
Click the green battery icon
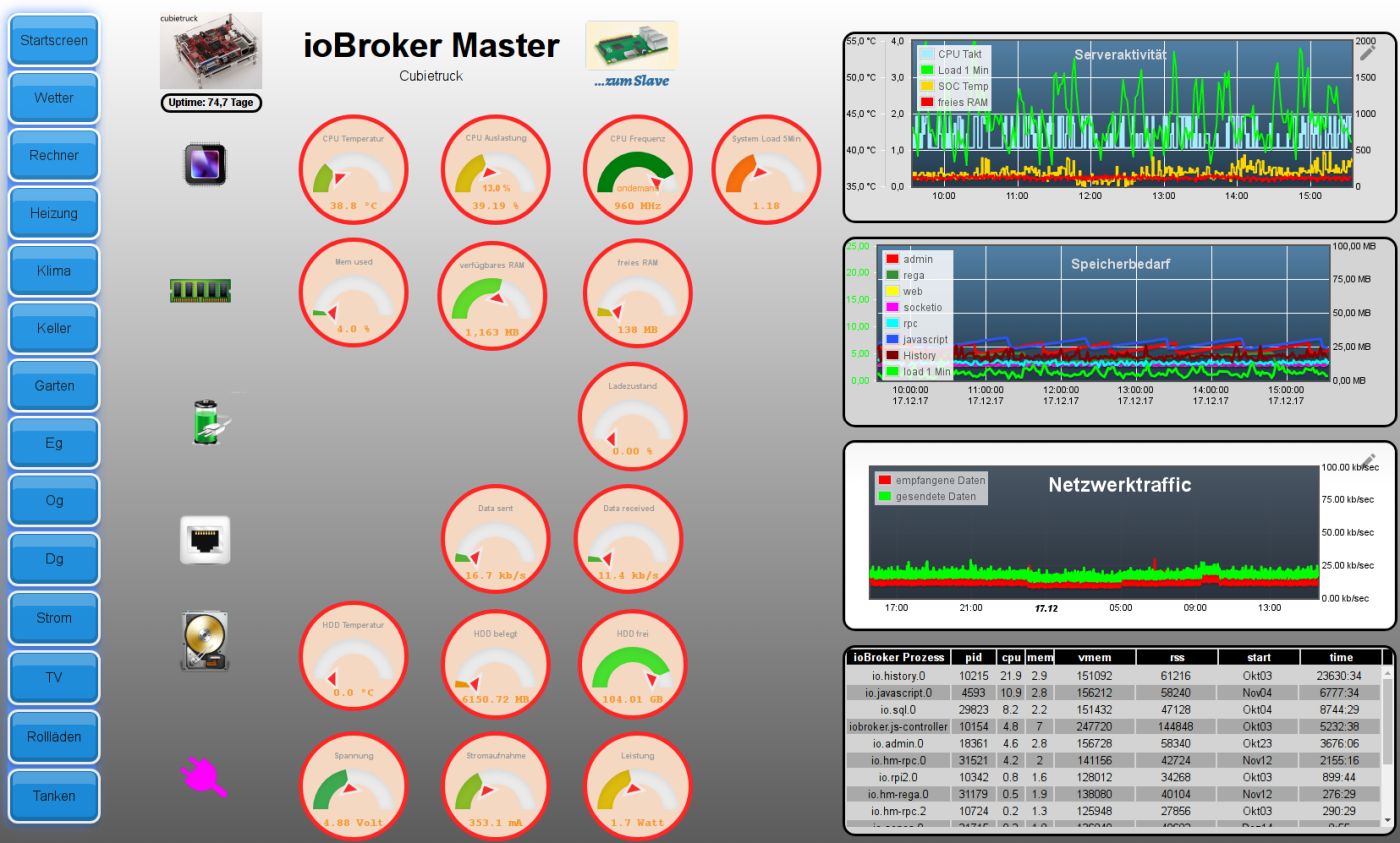[211, 422]
